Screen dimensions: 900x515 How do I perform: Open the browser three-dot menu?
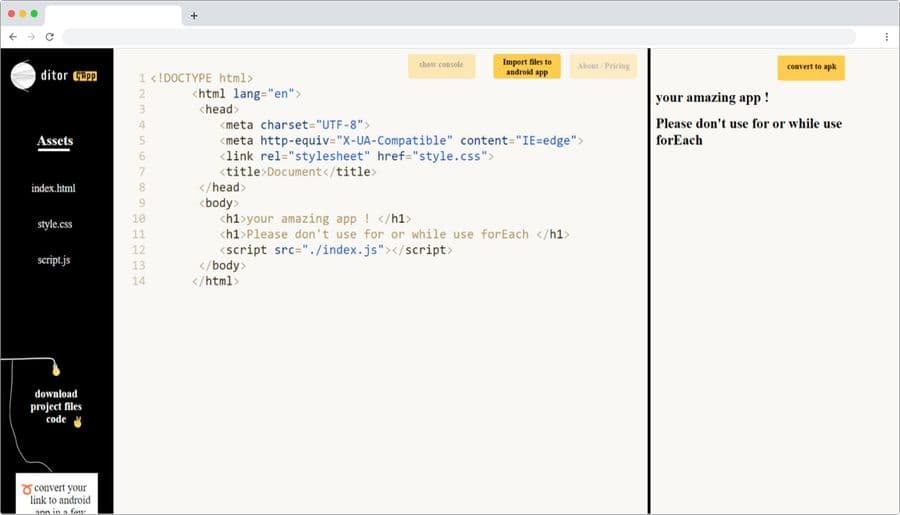886,37
